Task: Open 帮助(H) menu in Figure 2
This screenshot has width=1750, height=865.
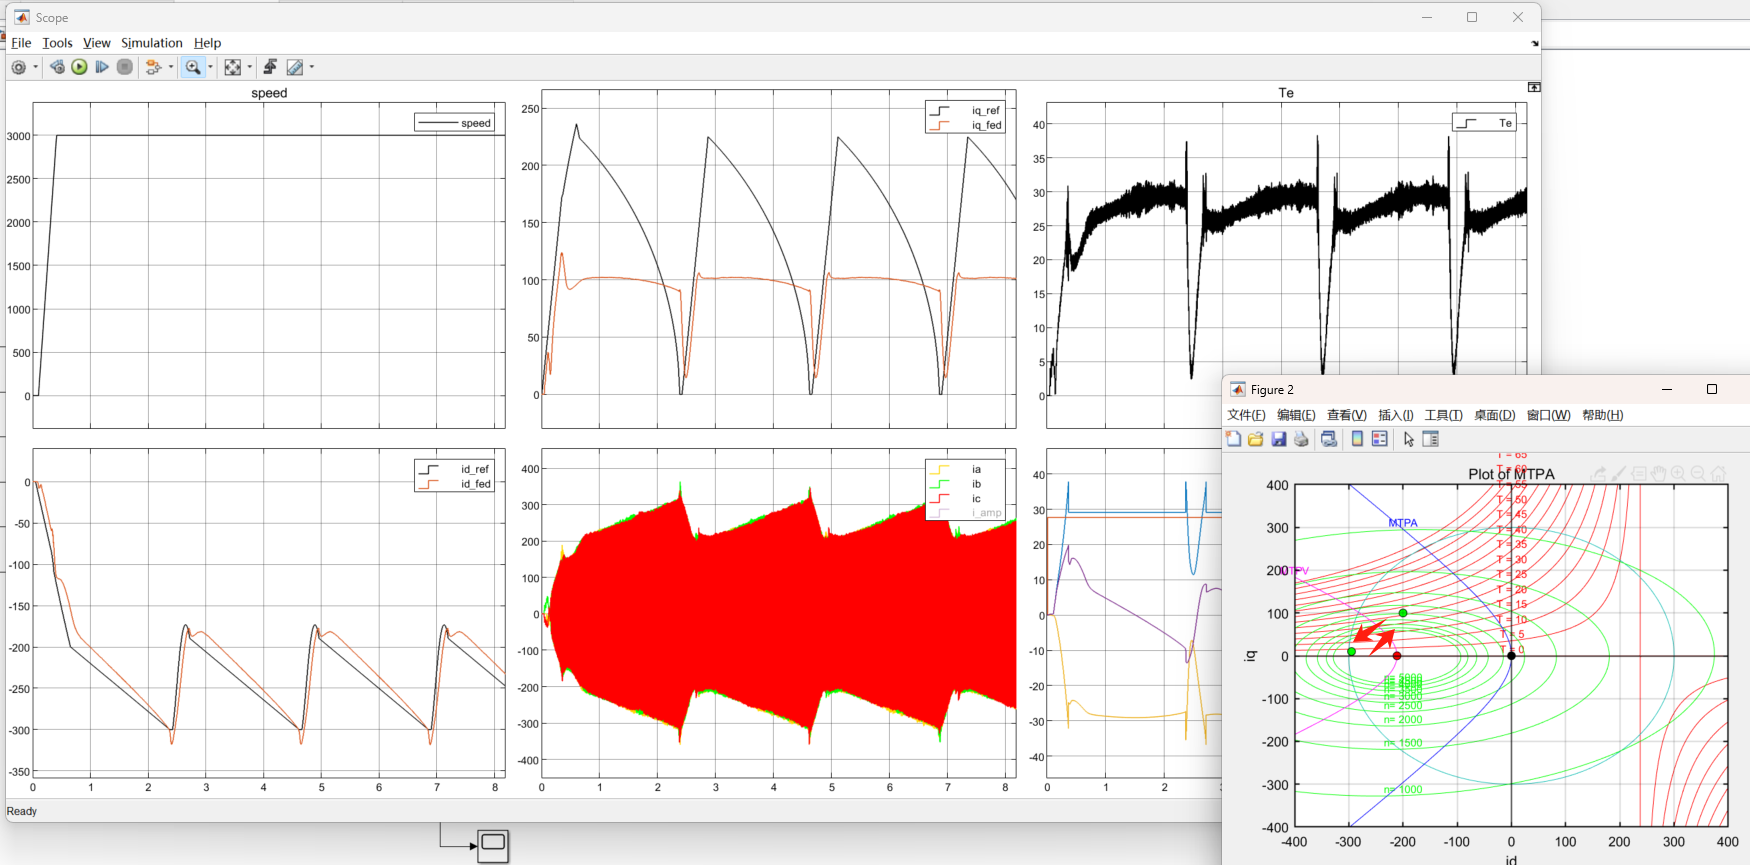Action: pos(1602,415)
